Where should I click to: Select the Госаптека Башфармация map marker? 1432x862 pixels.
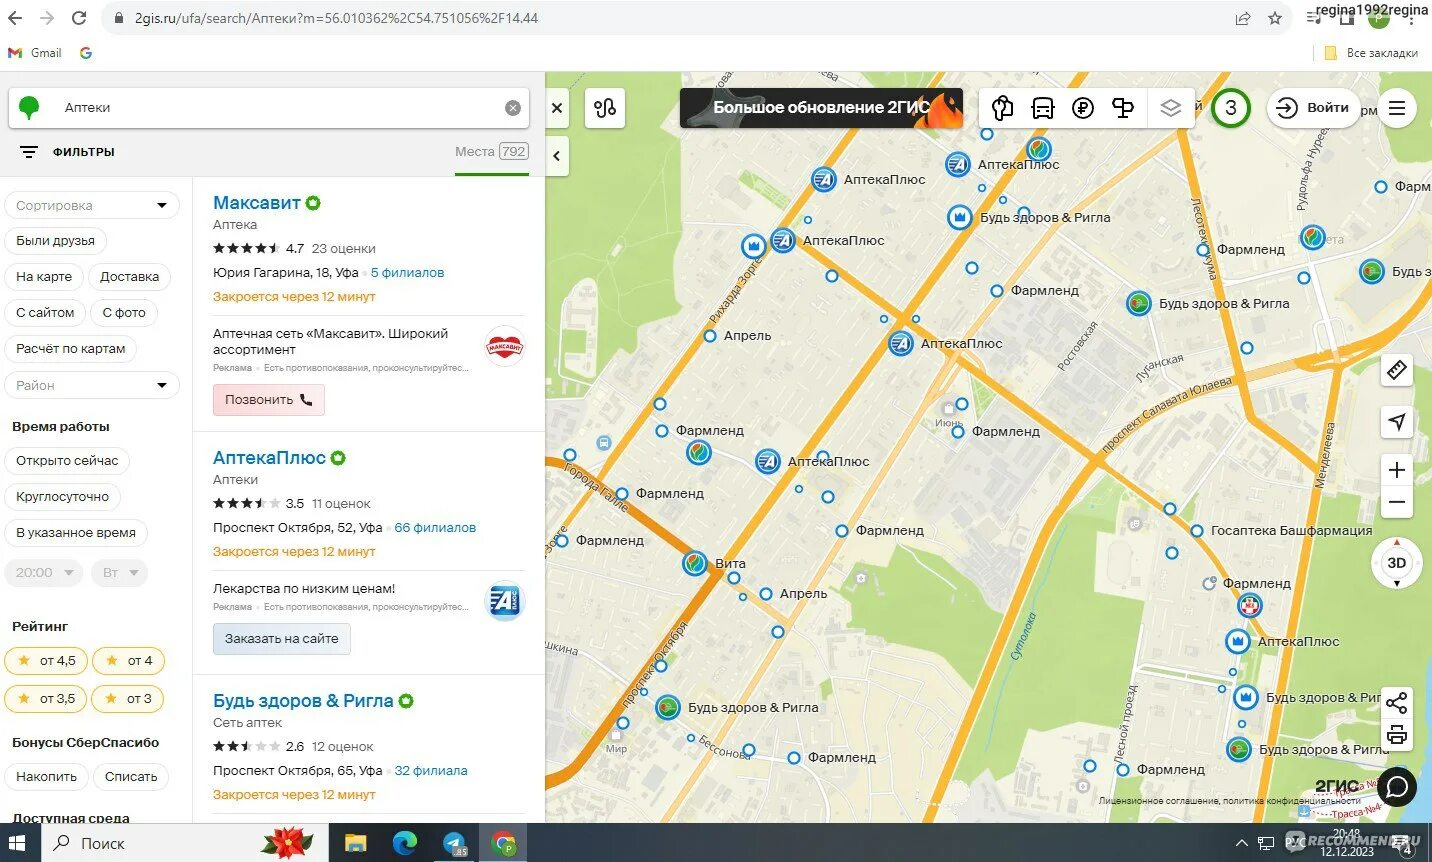click(1197, 531)
